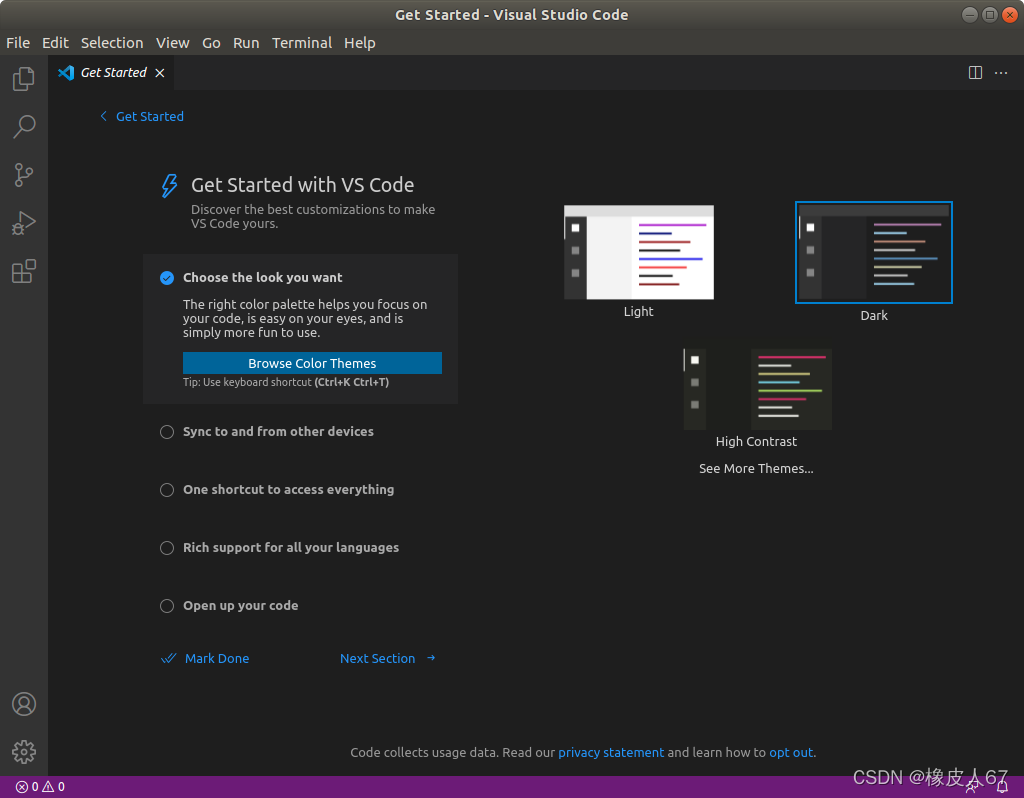
Task: Open notifications via the bell icon
Action: (1002, 786)
